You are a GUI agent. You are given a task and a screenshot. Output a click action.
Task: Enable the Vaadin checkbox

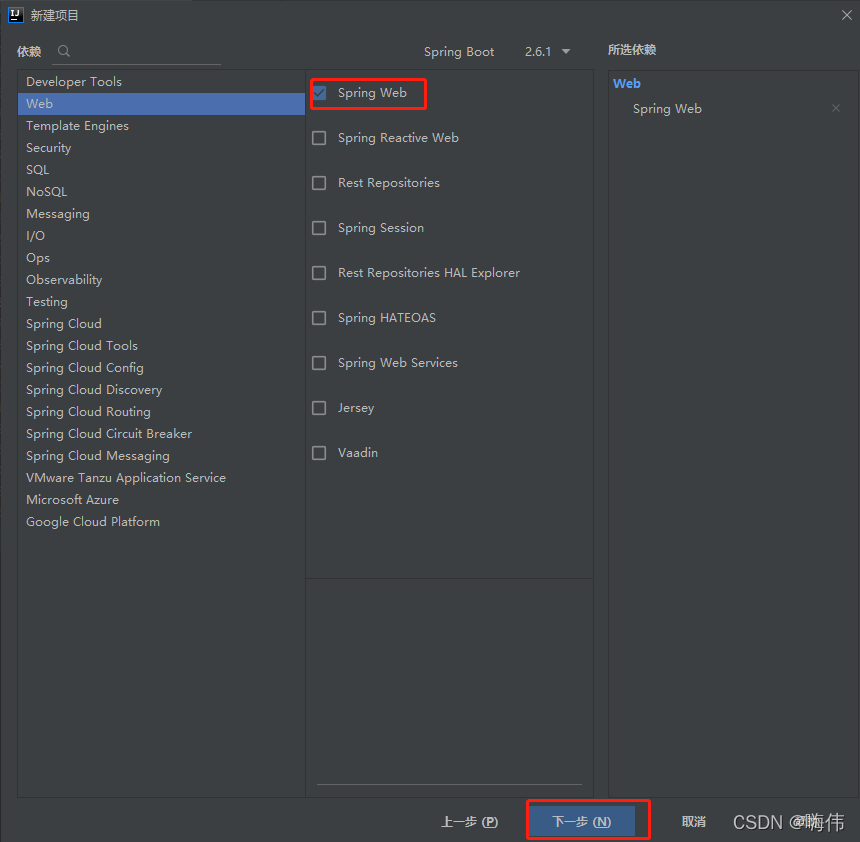319,453
